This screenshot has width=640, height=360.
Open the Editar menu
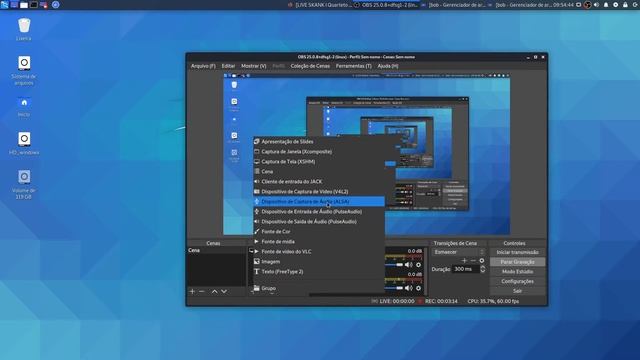click(228, 66)
